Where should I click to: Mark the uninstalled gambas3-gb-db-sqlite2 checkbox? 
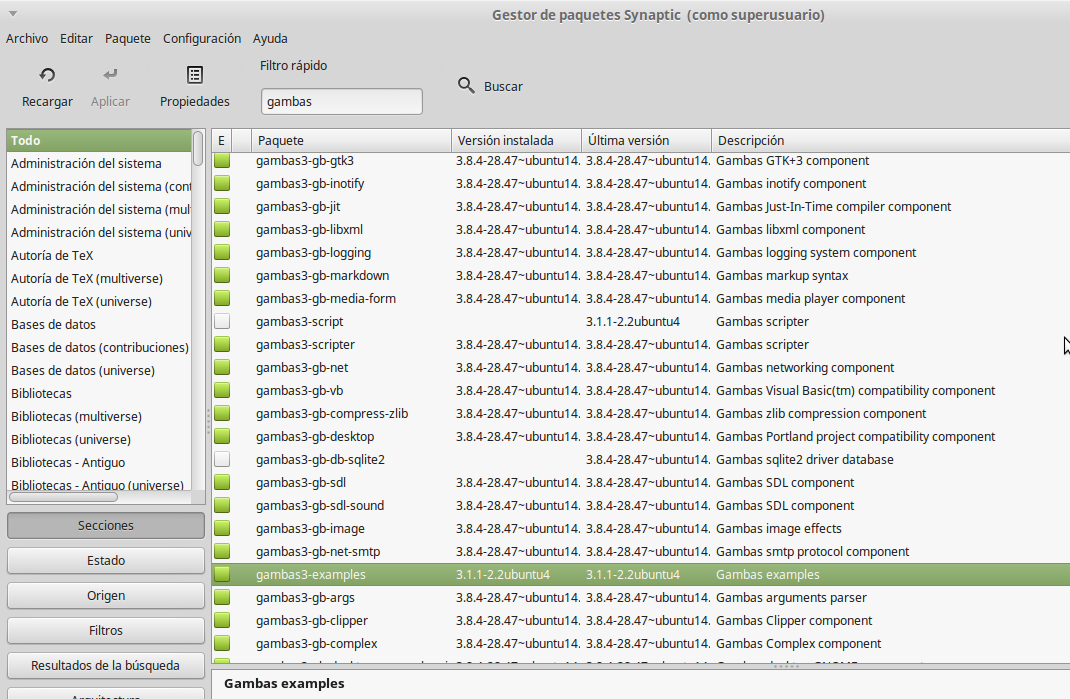pos(222,459)
